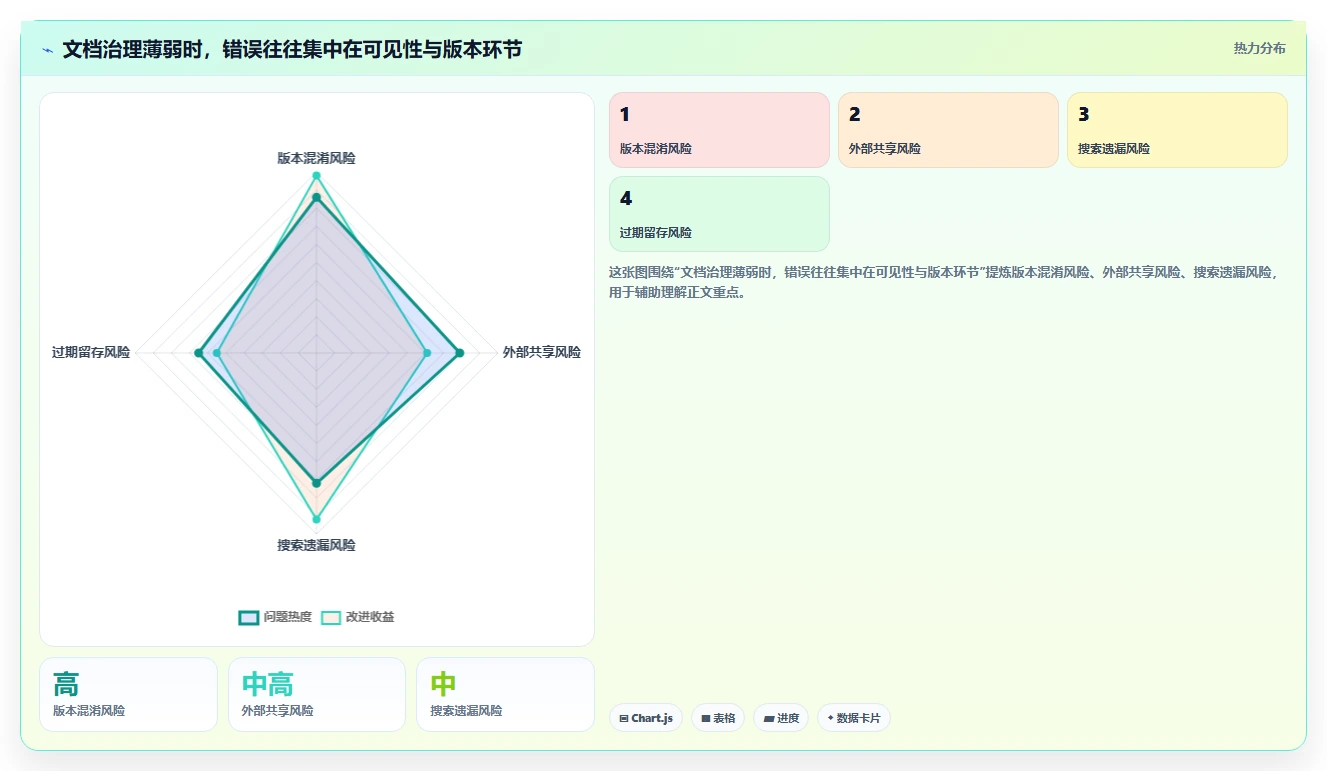Open card 3 搜索遗漏风险
The image size is (1327, 771).
point(1177,130)
